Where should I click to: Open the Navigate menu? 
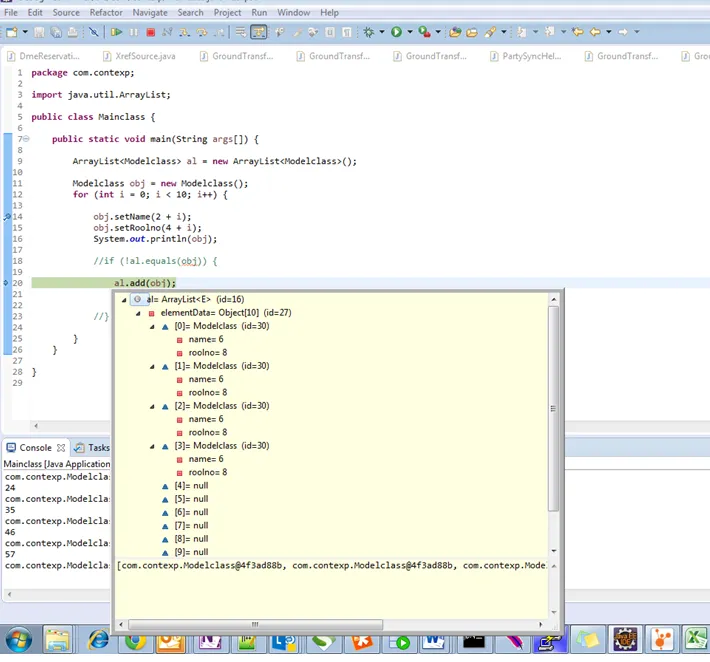(x=150, y=12)
